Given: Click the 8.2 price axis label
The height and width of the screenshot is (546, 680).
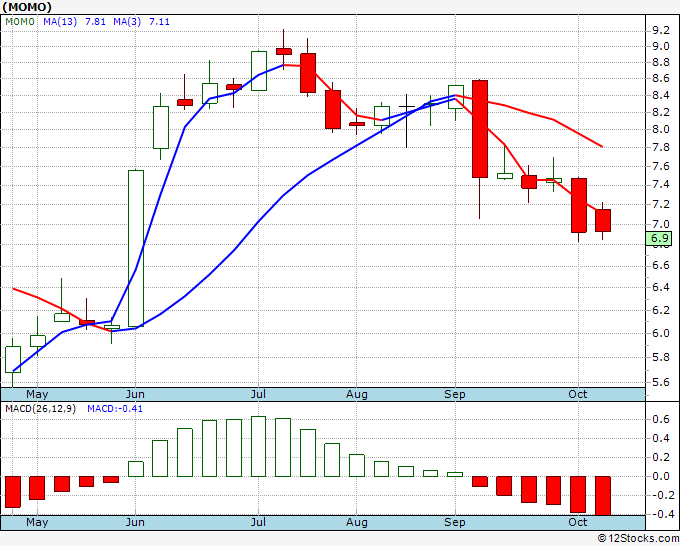Looking at the screenshot, I should point(661,112).
